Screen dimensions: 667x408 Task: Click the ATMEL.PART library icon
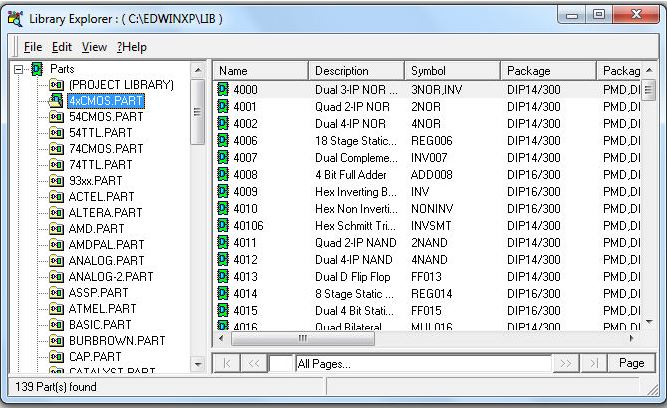click(x=57, y=309)
